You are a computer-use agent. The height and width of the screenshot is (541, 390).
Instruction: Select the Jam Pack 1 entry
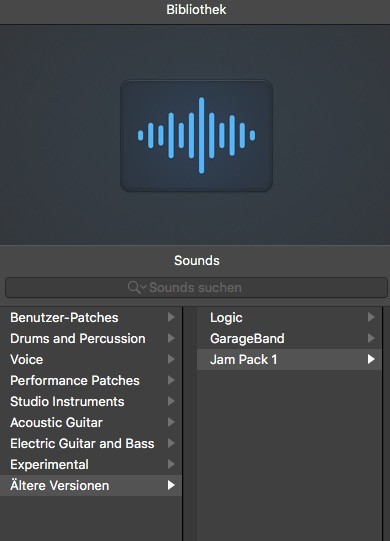pos(289,360)
